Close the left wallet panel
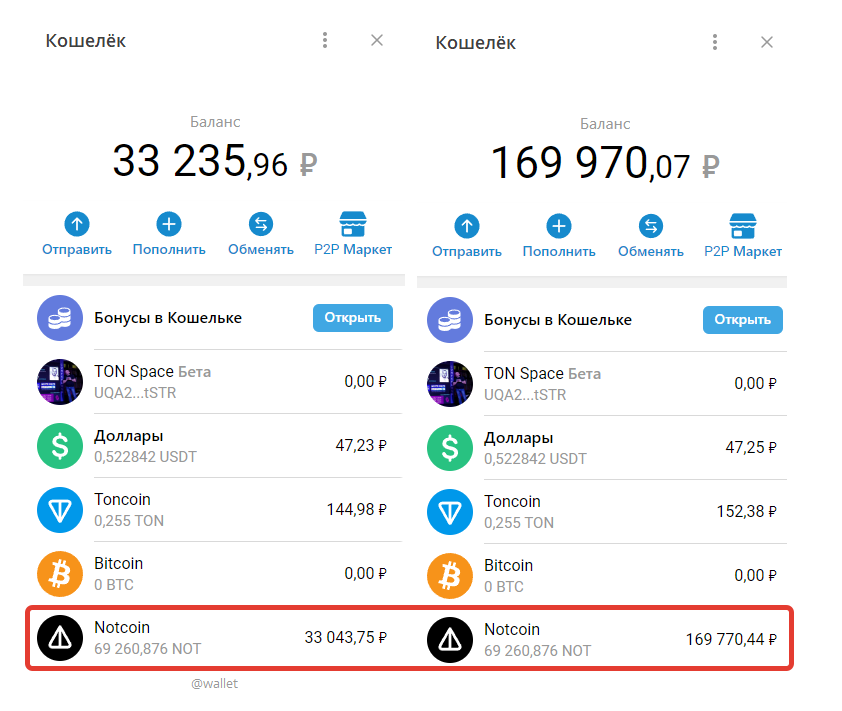The height and width of the screenshot is (711, 842). pyautogui.click(x=377, y=40)
